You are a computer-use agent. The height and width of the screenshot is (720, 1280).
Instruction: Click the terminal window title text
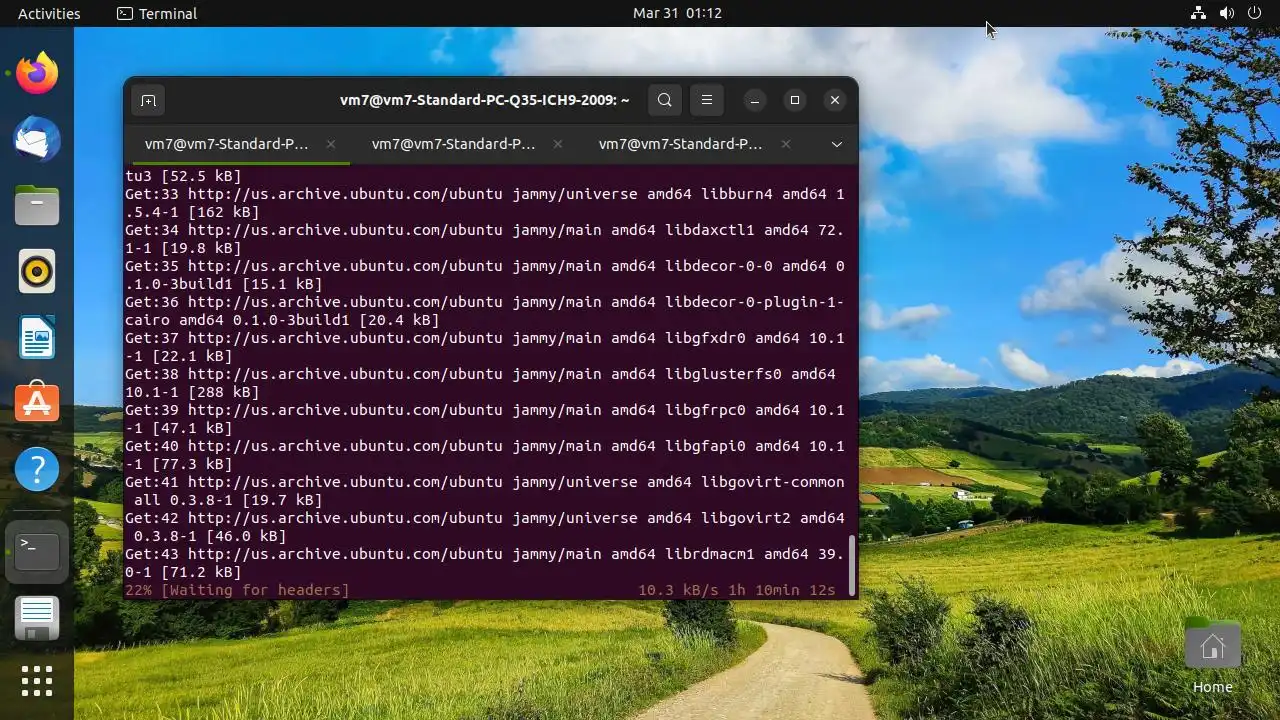[485, 100]
